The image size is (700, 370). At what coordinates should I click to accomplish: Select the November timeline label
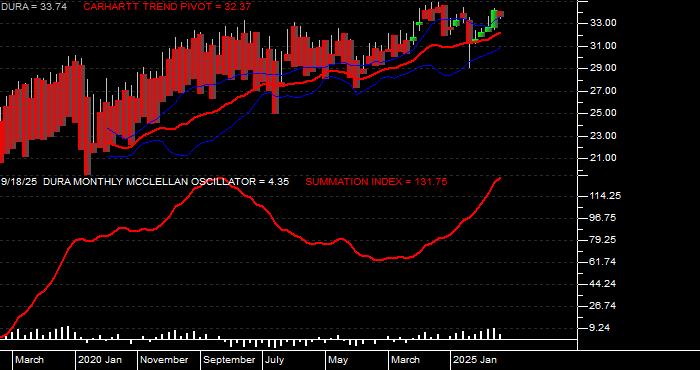pos(164,360)
